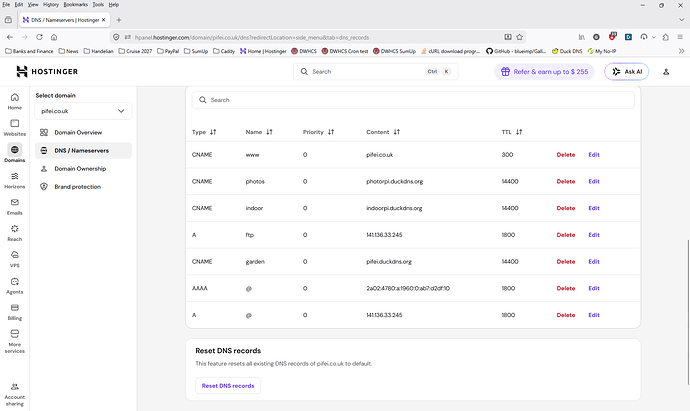Click Reset DNS records button
This screenshot has height=411, width=690.
pos(228,385)
